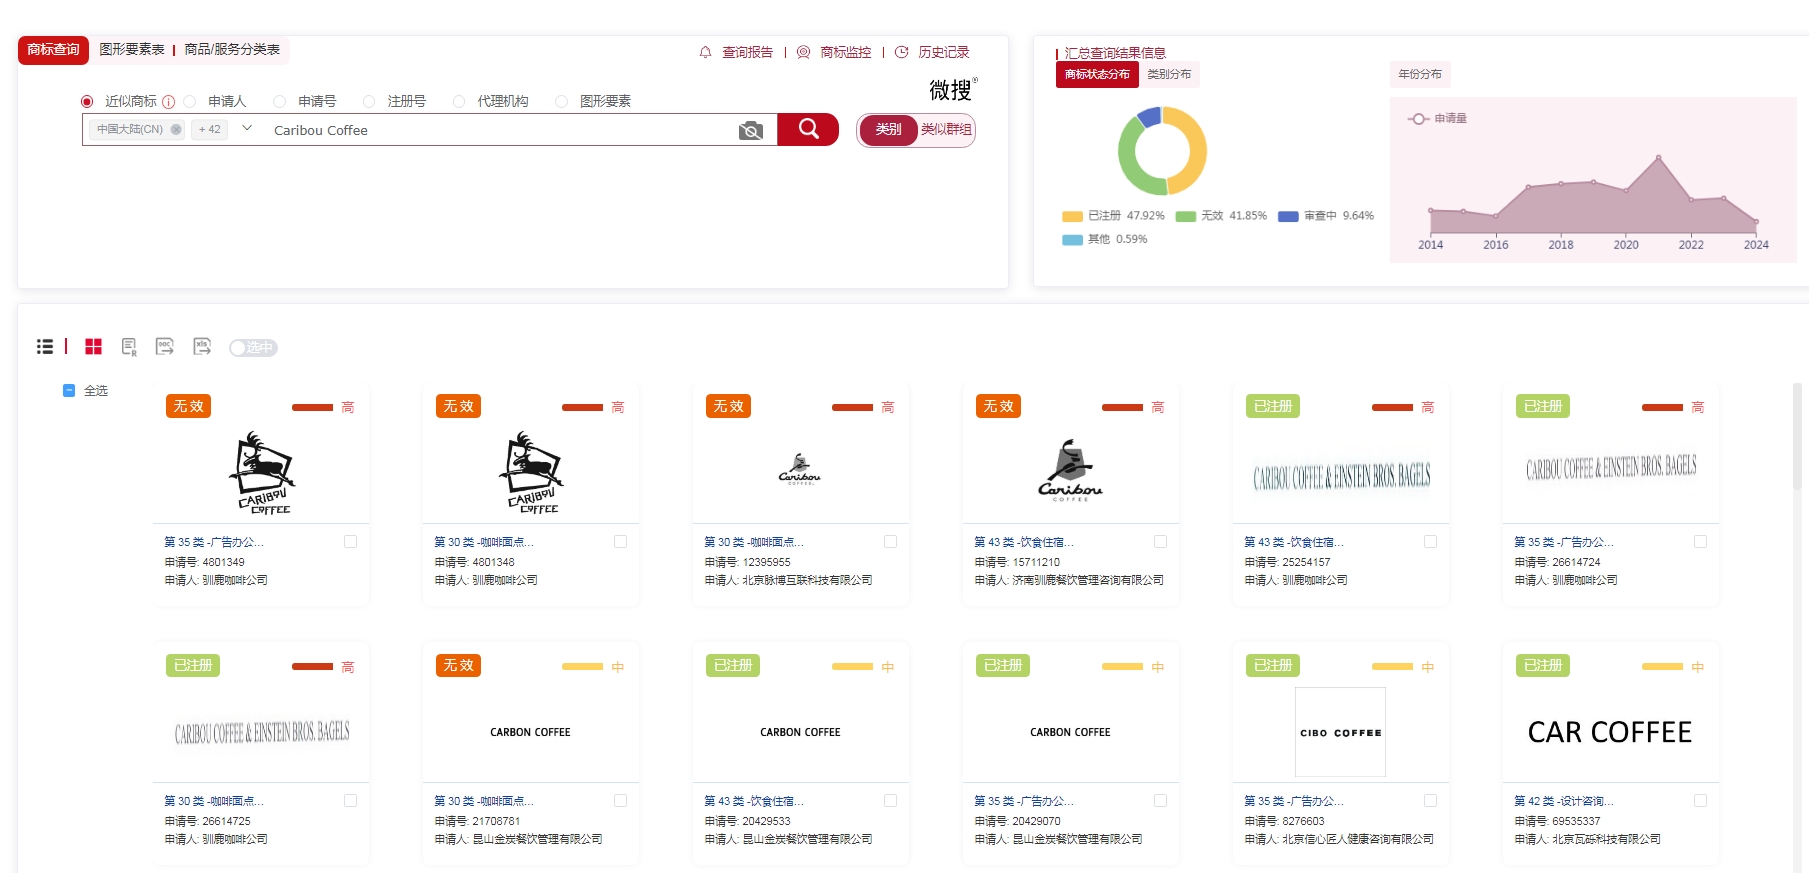This screenshot has height=873, width=1809.
Task: Open 第 42 类 link of CAR COFFEE
Action: click(1564, 801)
